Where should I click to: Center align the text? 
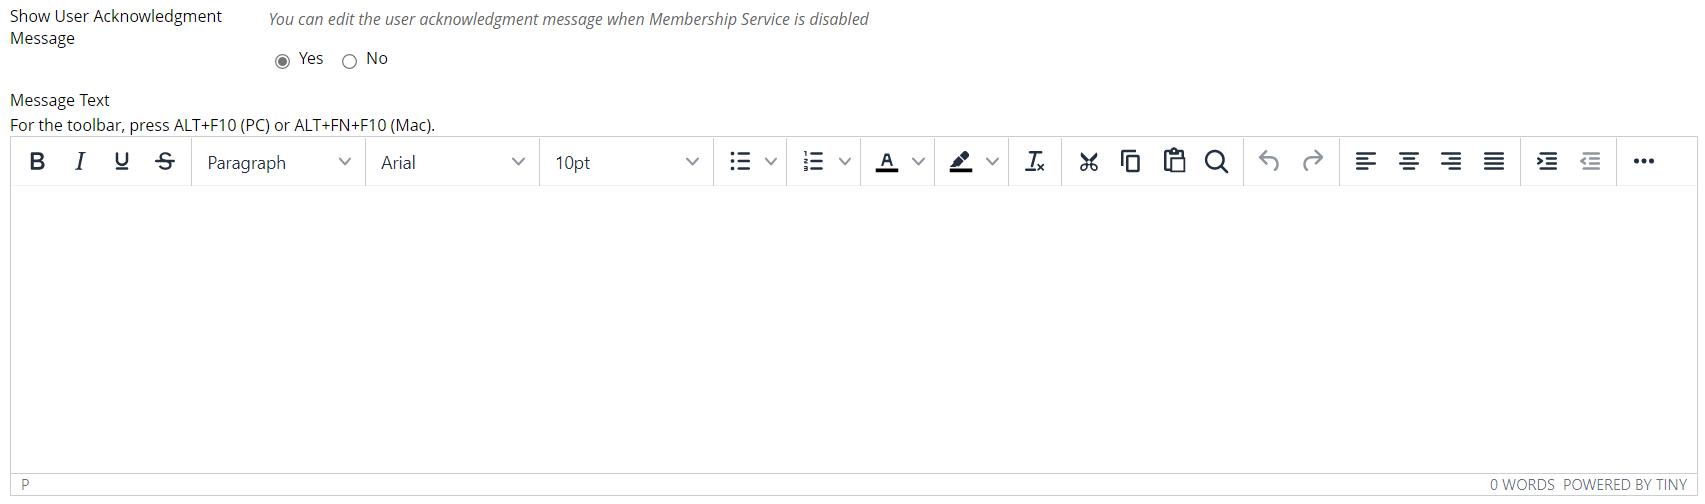pos(1409,162)
